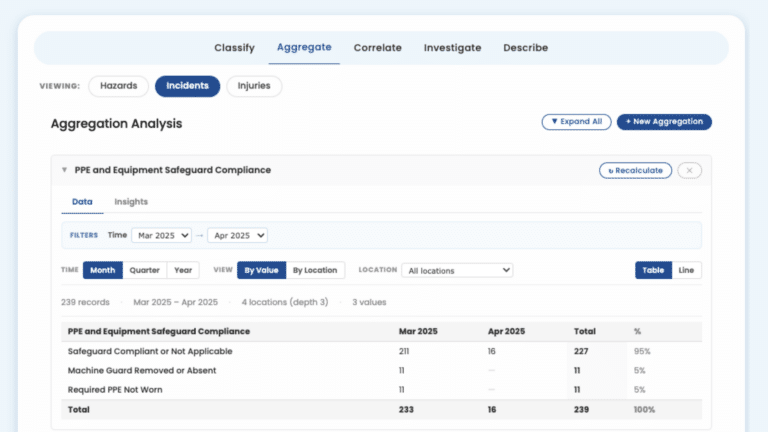Viewport: 768px width, 432px height.
Task: Open the Classify tab
Action: (x=234, y=48)
